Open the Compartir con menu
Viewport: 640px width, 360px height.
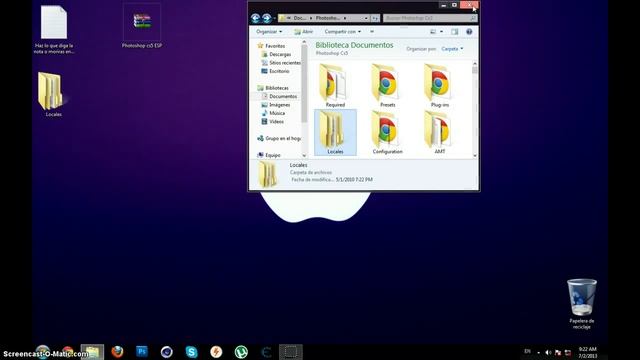click(343, 31)
